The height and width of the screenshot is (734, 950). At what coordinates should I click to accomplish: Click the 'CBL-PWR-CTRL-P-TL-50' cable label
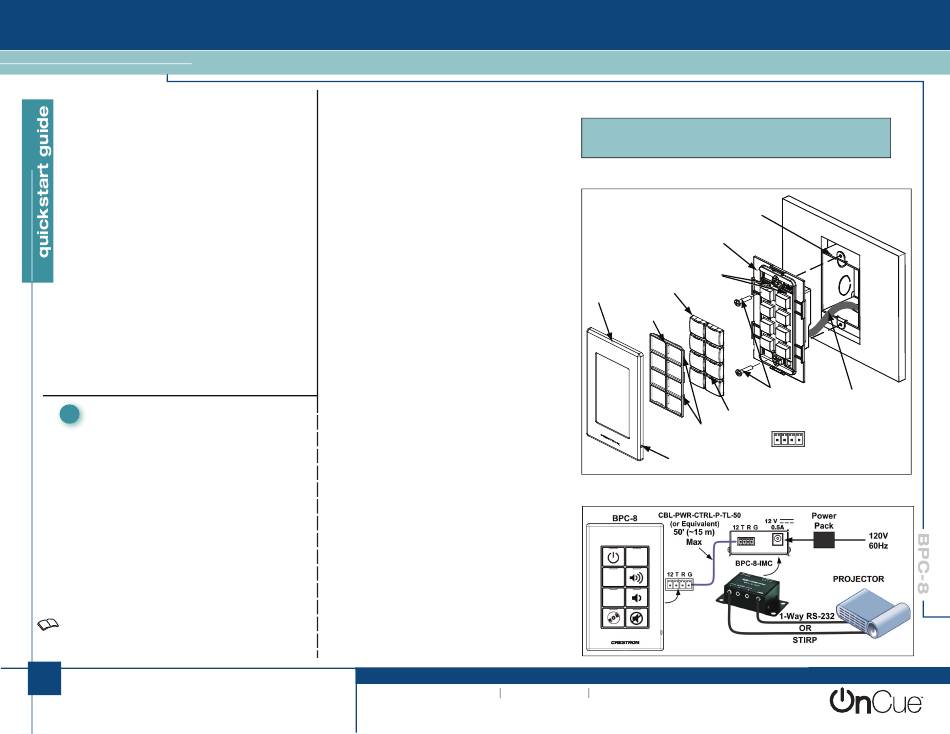699,515
